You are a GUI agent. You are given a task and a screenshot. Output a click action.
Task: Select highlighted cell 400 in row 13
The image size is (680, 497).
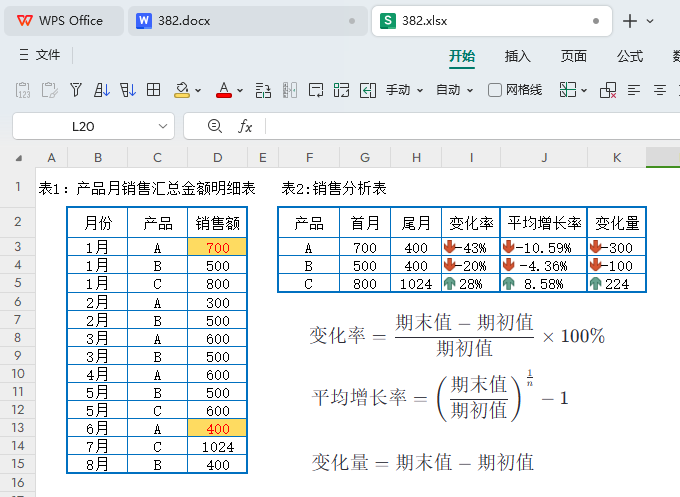click(217, 428)
